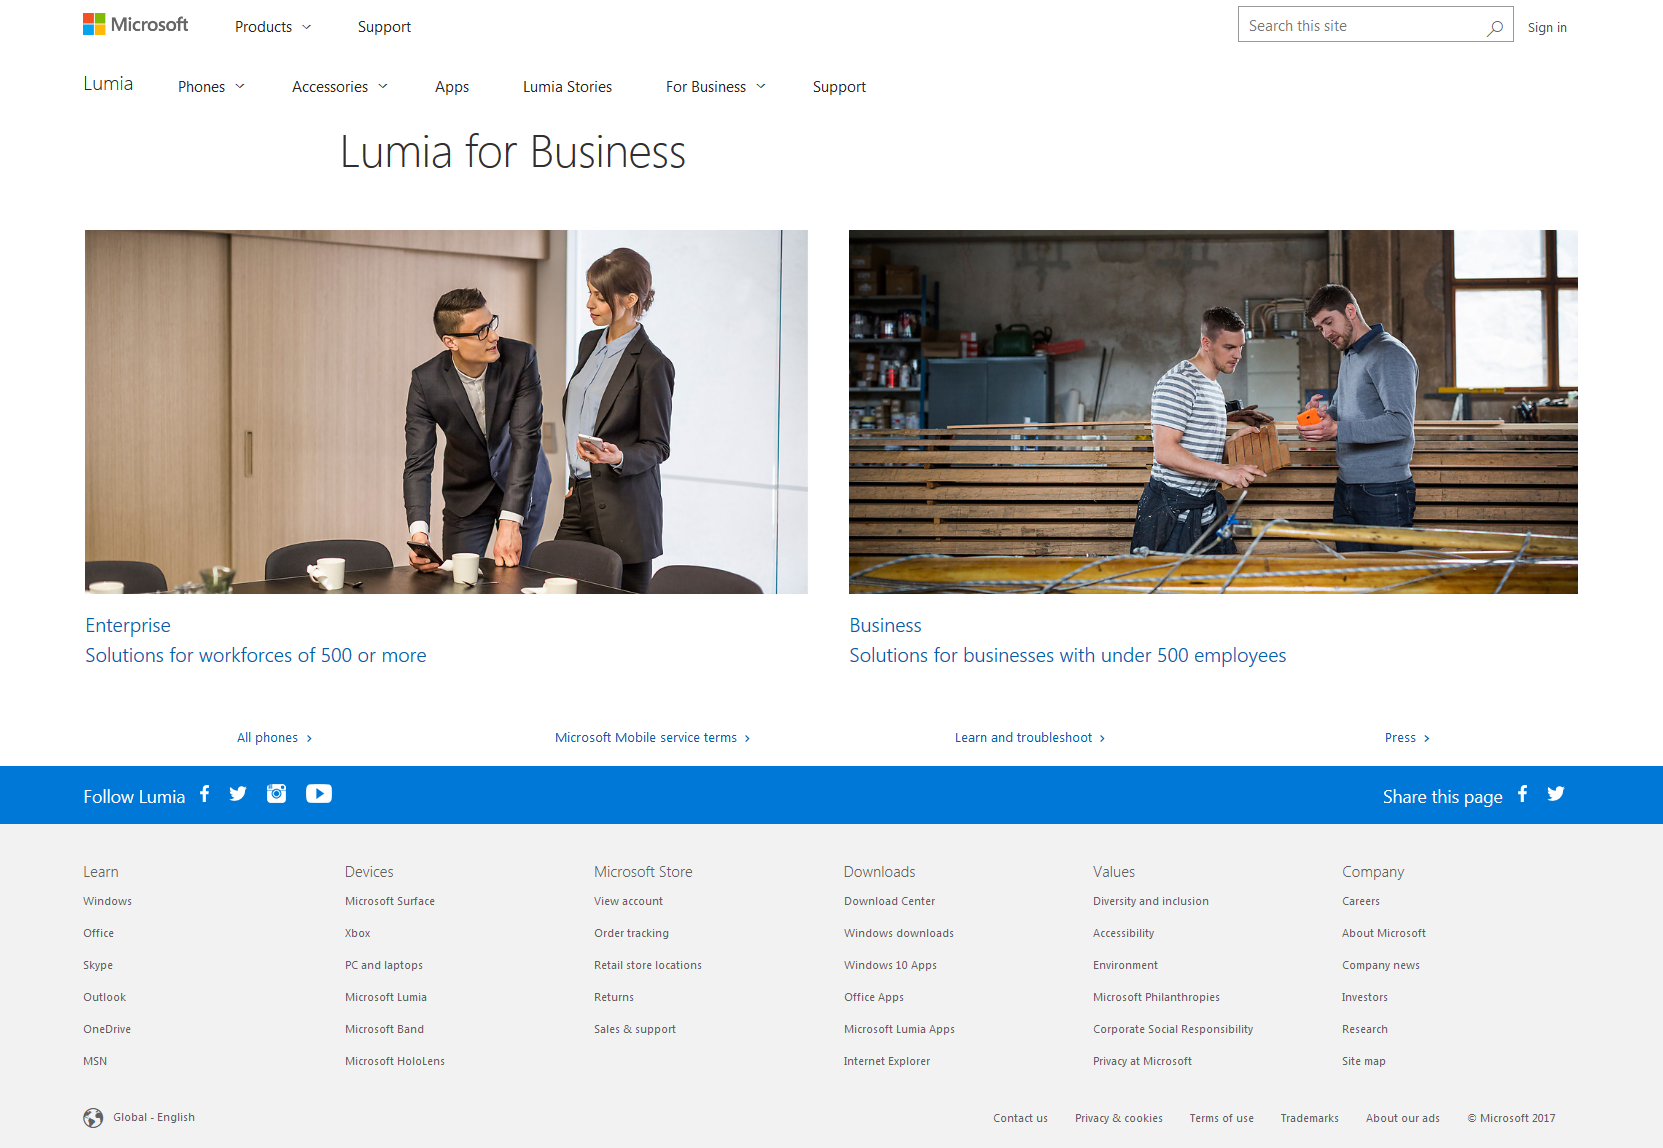Open MSN footer link
This screenshot has height=1148, width=1663.
tap(95, 1061)
